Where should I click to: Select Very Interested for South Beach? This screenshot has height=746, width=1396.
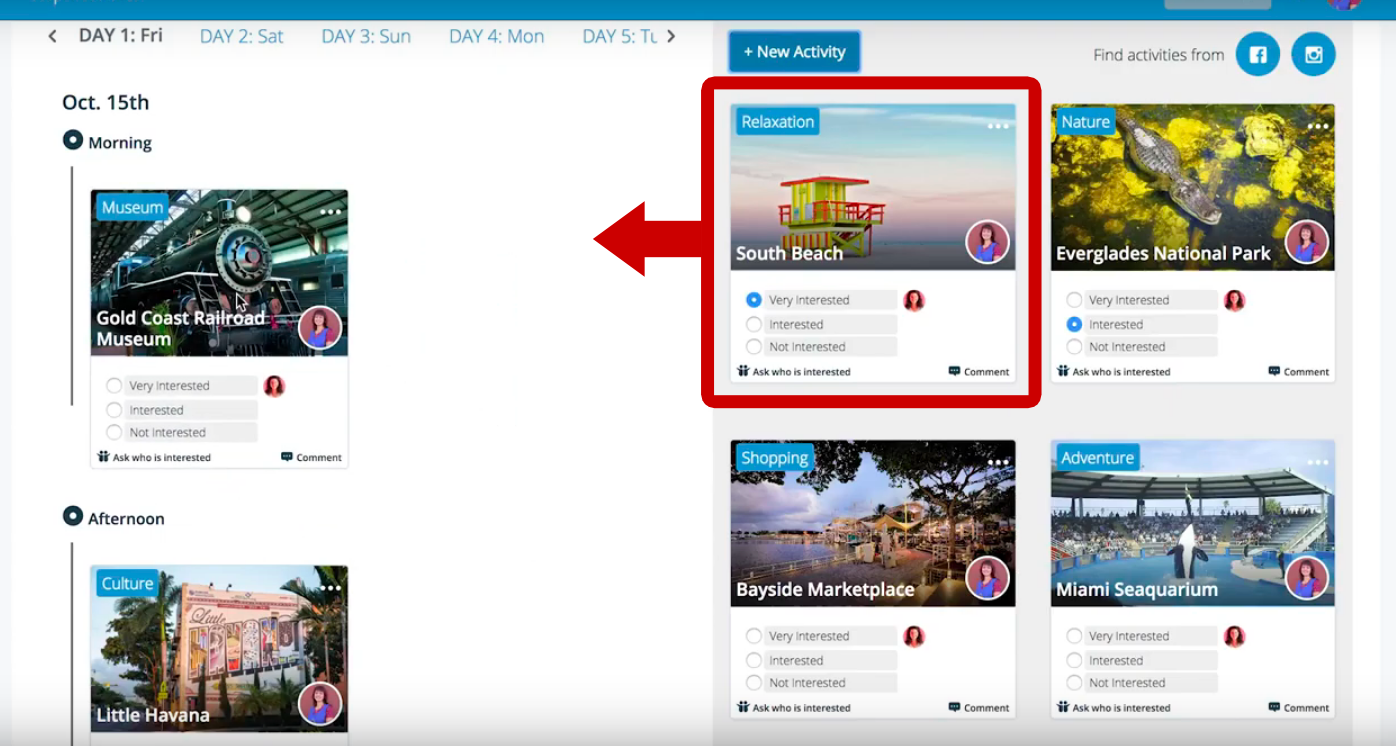click(x=754, y=300)
